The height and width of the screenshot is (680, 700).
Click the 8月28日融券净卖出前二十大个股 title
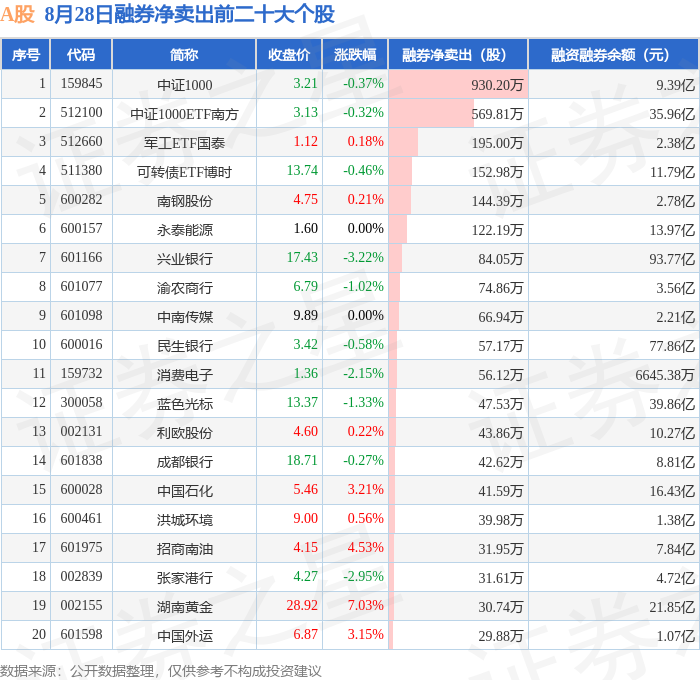point(189,14)
